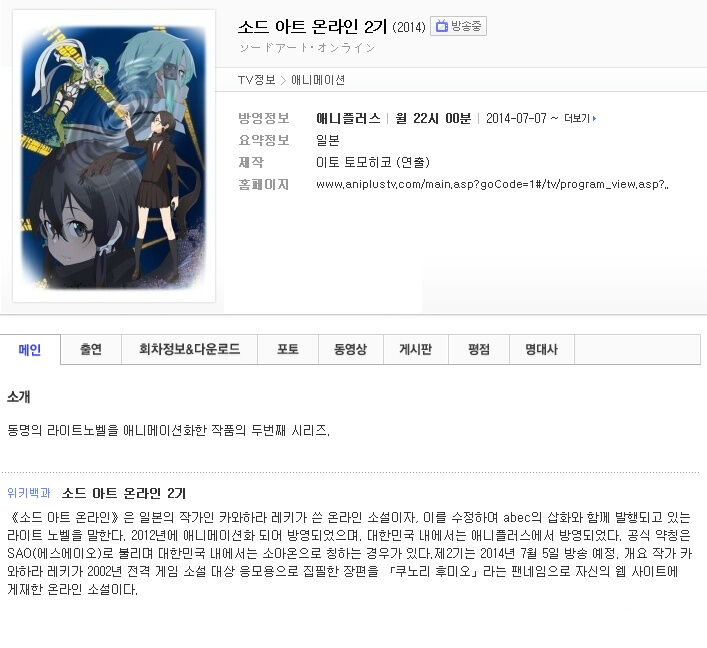707x648 pixels.
Task: Open the 메인 tab
Action: (x=30, y=349)
